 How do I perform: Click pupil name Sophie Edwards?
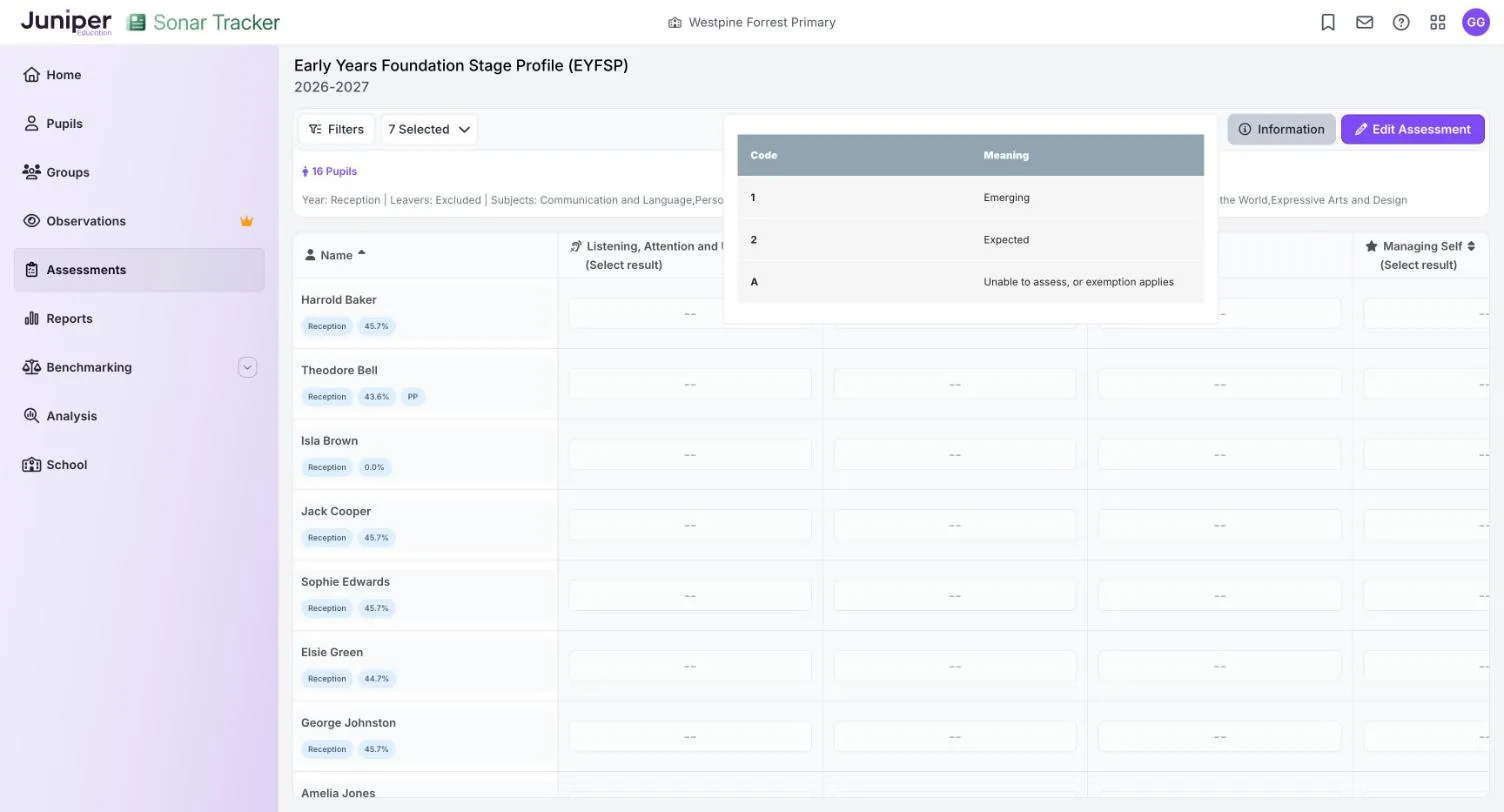tap(345, 582)
